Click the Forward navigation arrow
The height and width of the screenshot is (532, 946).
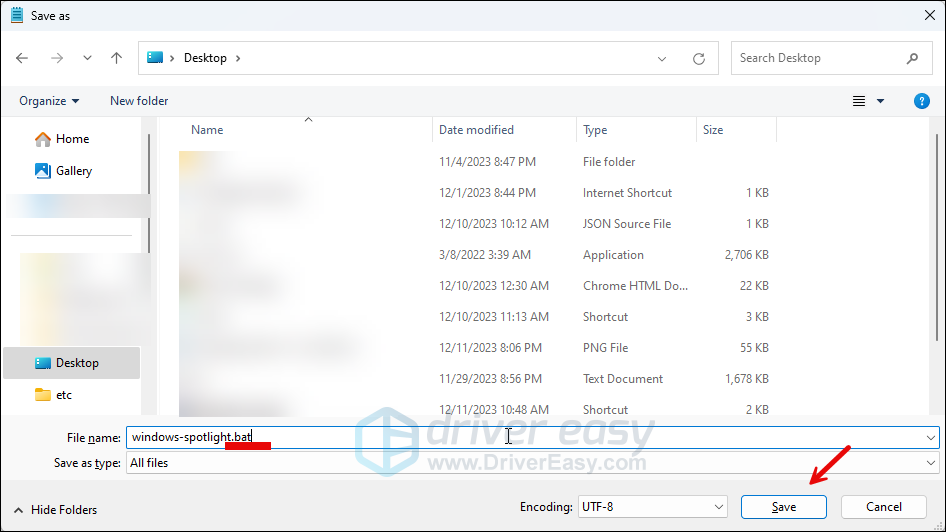(x=57, y=58)
